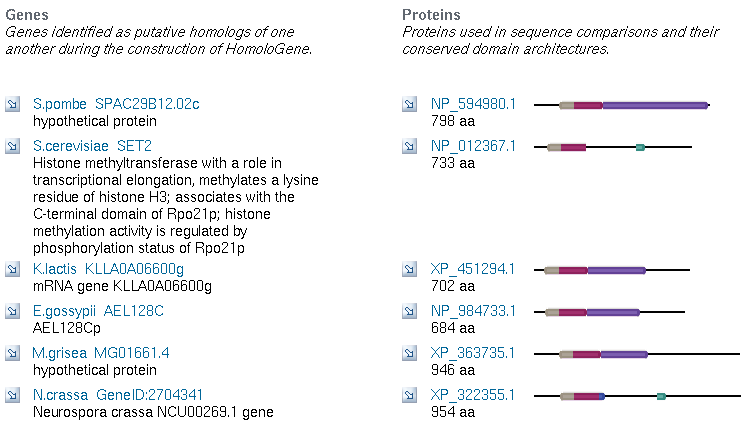
Task: Open protein record NP_984733.1
Action: coord(473,311)
